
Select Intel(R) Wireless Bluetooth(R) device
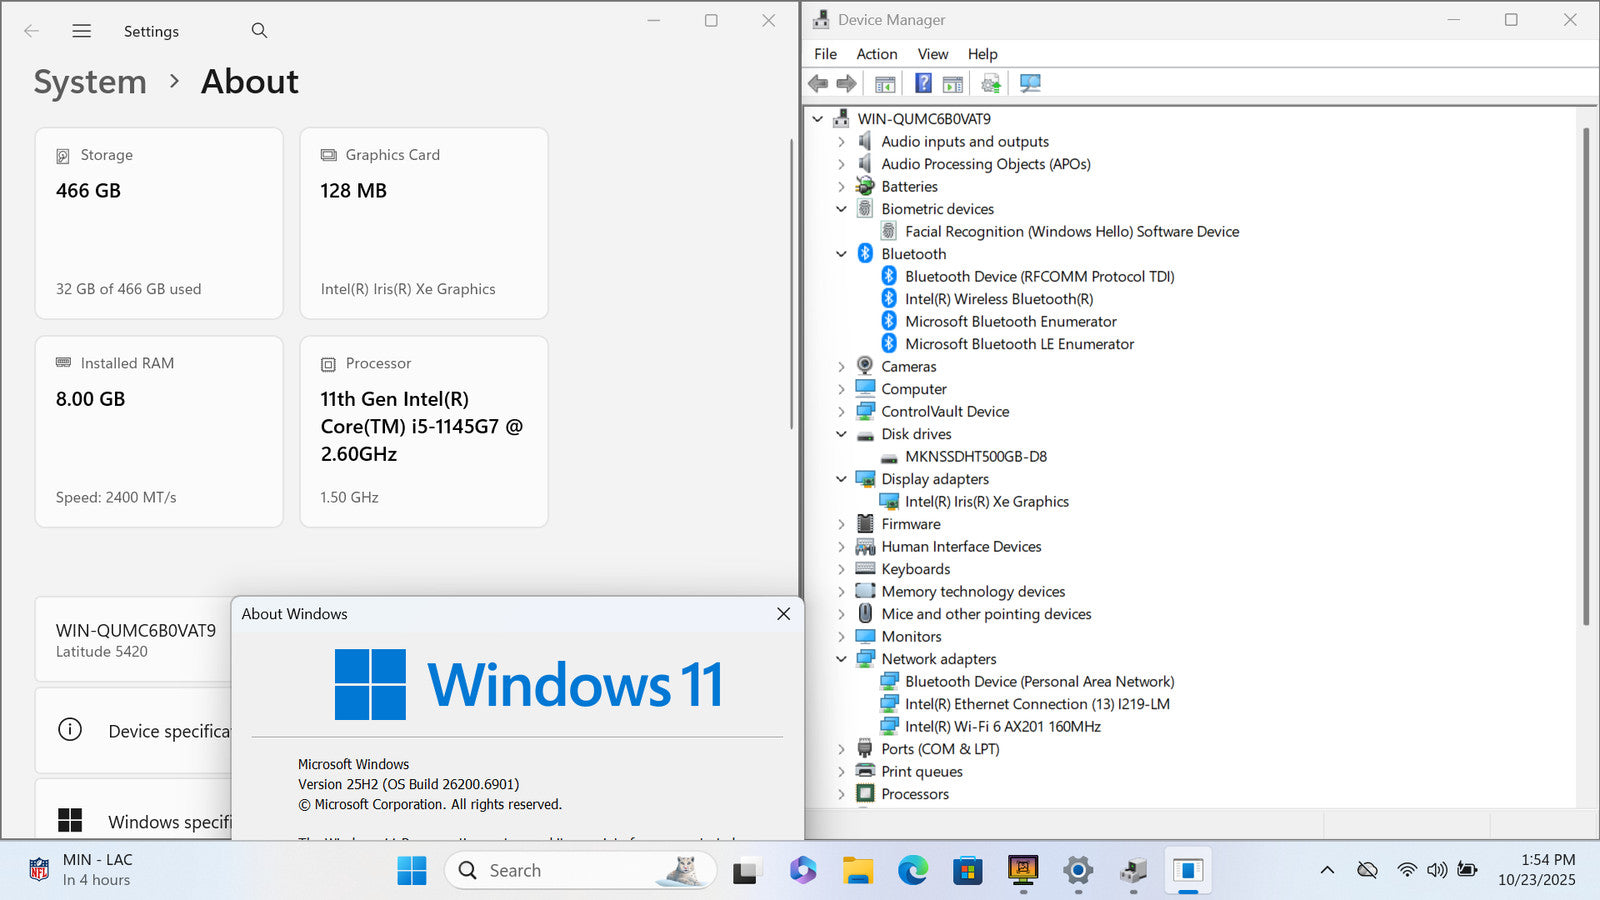tap(998, 299)
